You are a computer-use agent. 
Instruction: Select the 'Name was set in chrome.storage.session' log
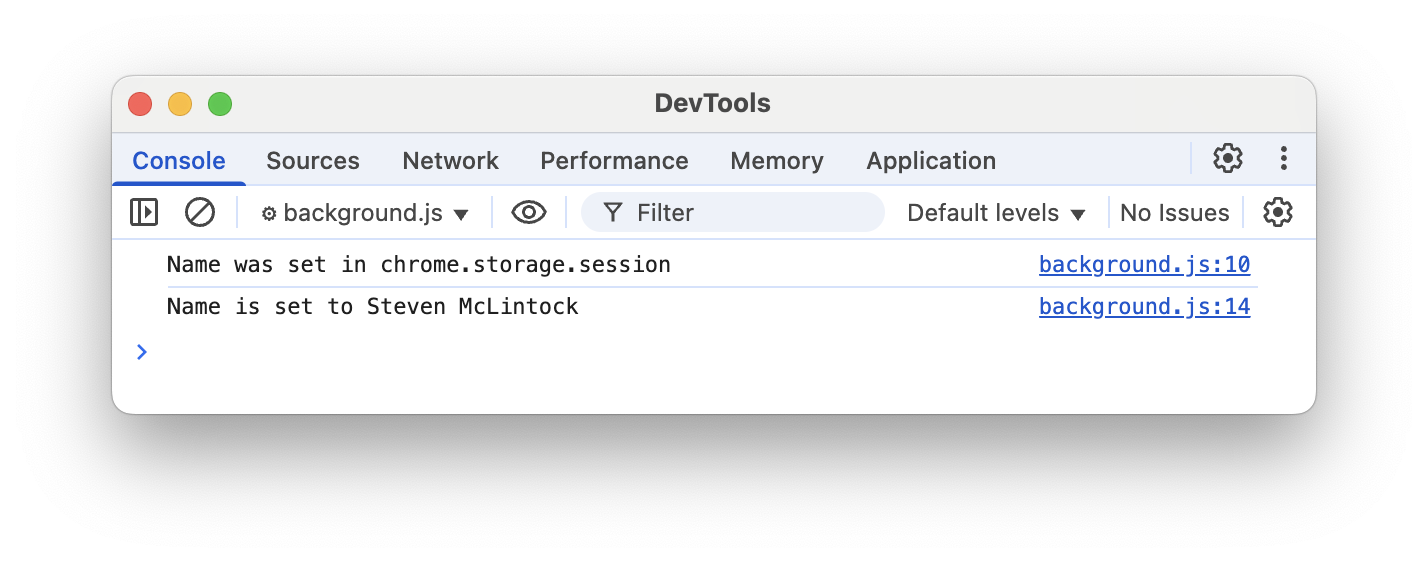(x=418, y=265)
